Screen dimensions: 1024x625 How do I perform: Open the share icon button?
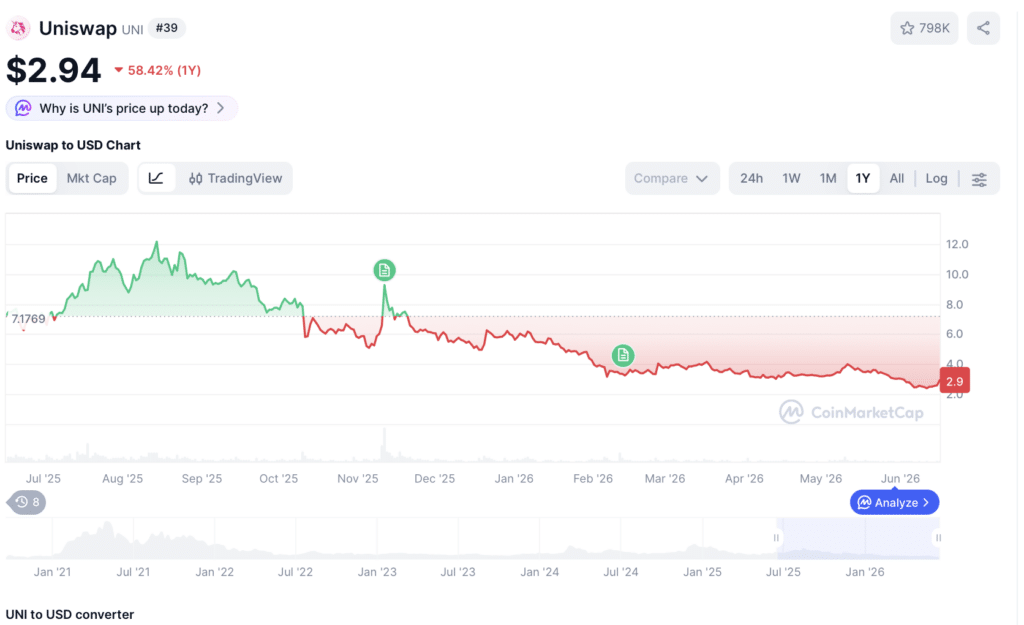click(983, 28)
